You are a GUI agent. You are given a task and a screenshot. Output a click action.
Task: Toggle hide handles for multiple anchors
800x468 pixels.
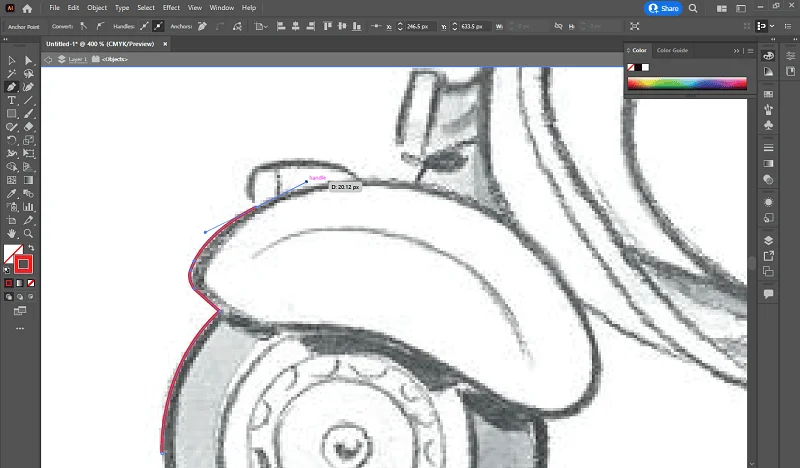coord(158,26)
